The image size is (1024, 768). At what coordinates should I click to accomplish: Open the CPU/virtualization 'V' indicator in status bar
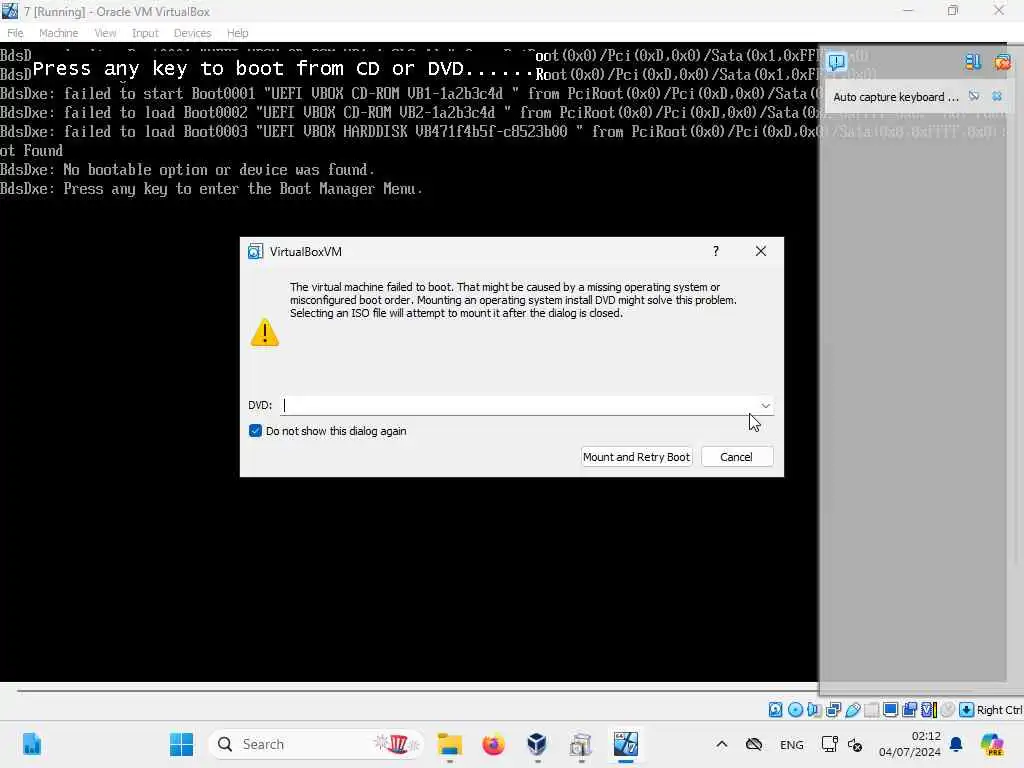tap(929, 710)
